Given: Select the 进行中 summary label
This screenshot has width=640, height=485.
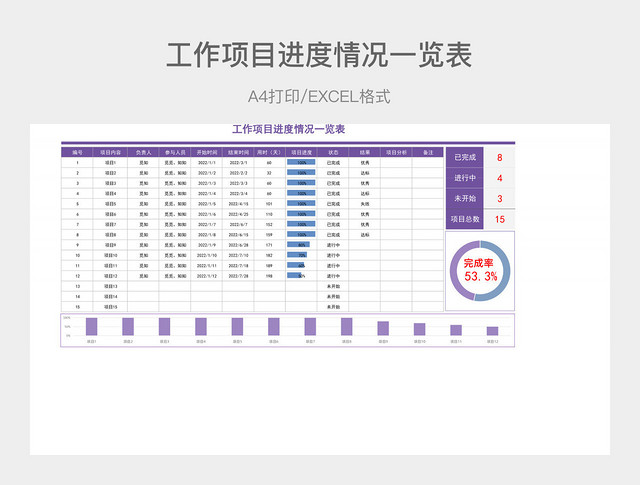Looking at the screenshot, I should pyautogui.click(x=464, y=178).
